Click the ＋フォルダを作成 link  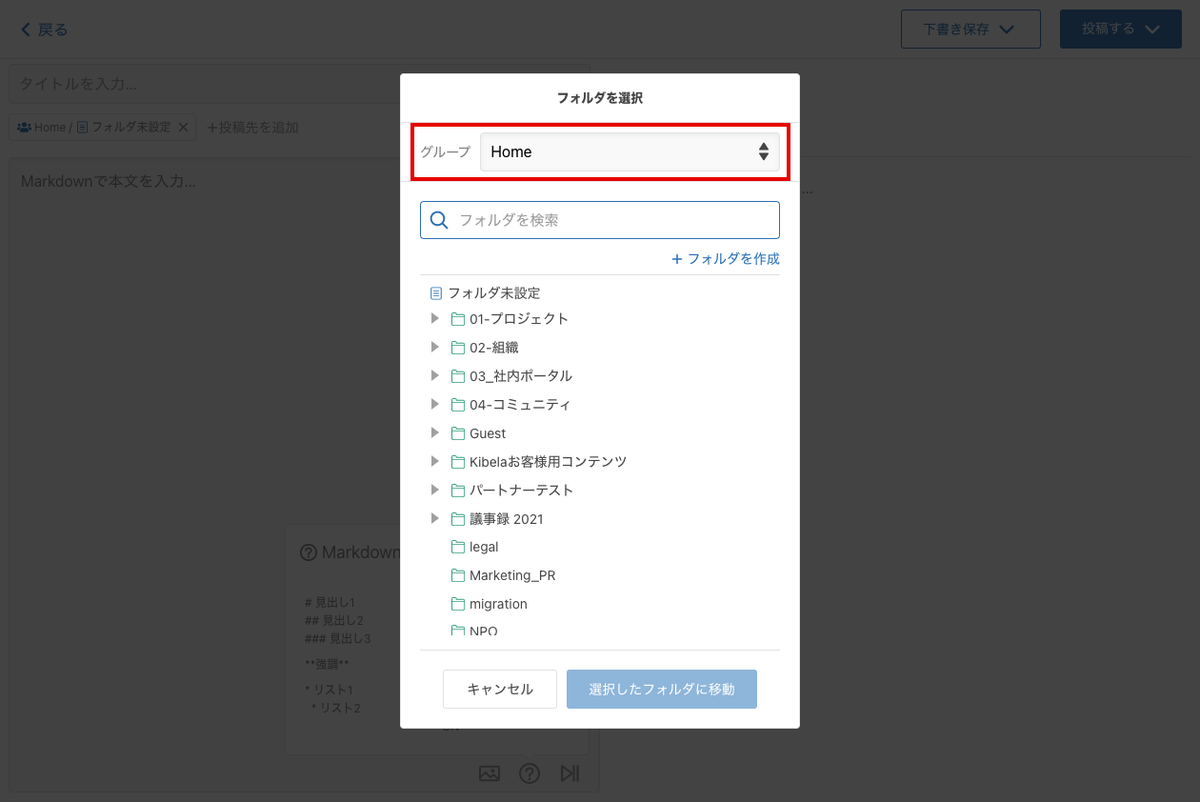point(725,258)
